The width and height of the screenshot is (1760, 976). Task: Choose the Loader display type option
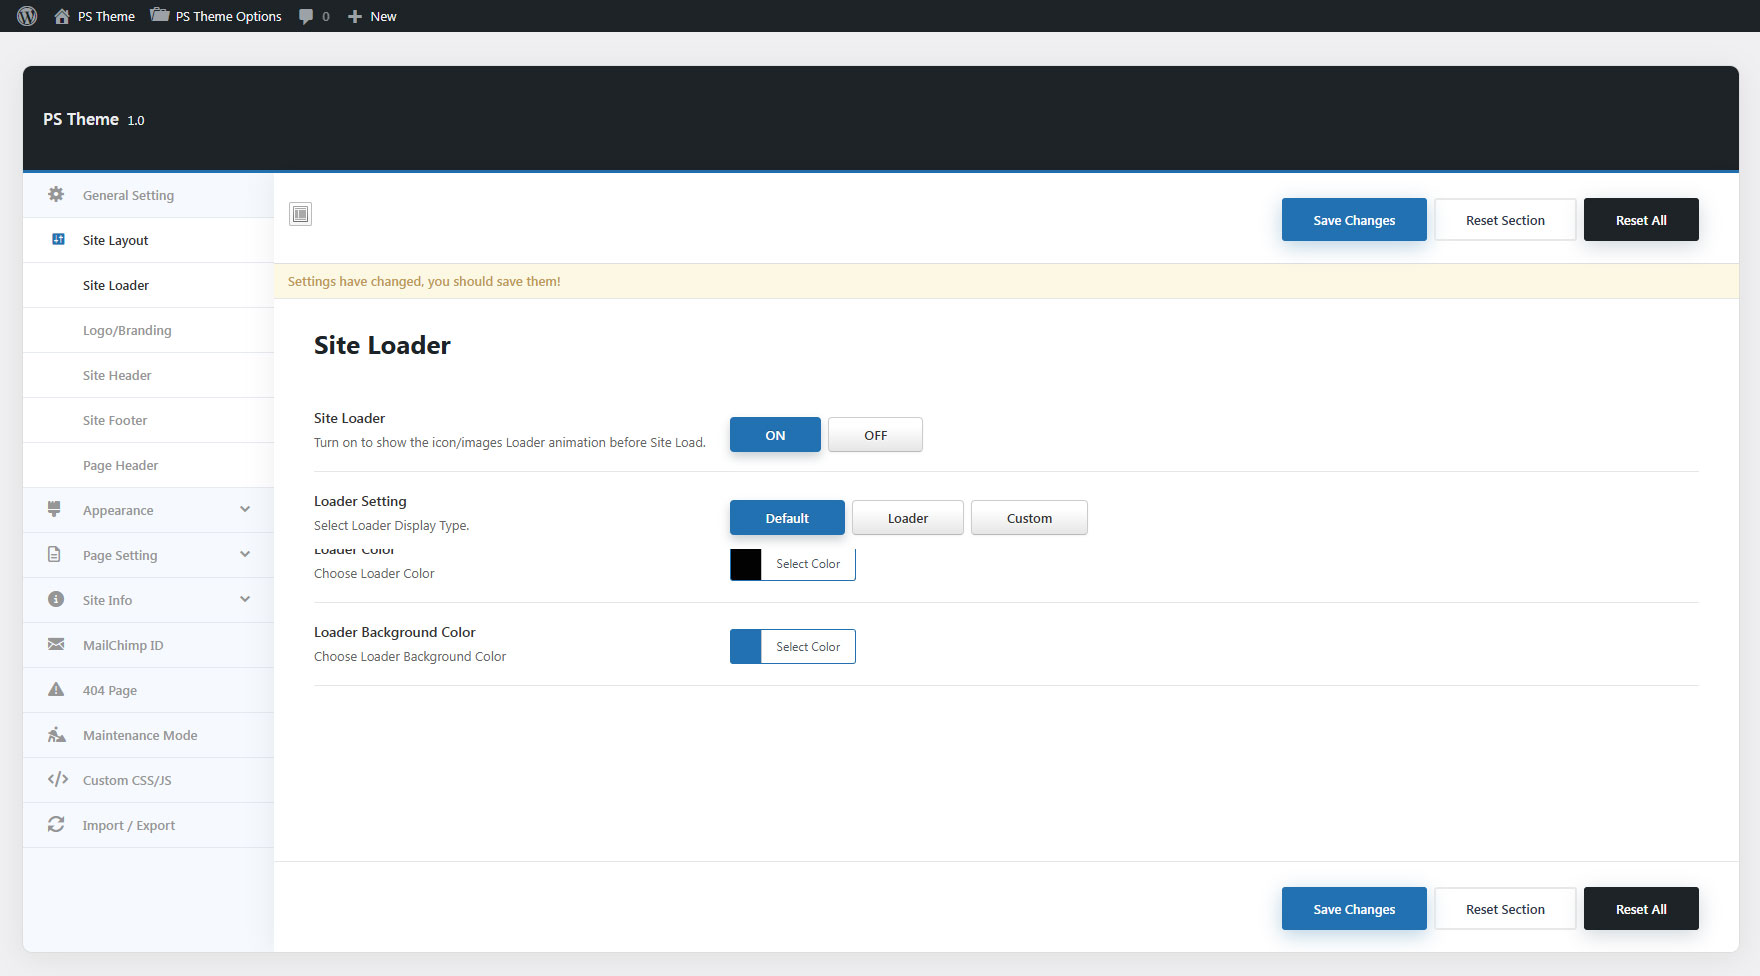click(907, 518)
